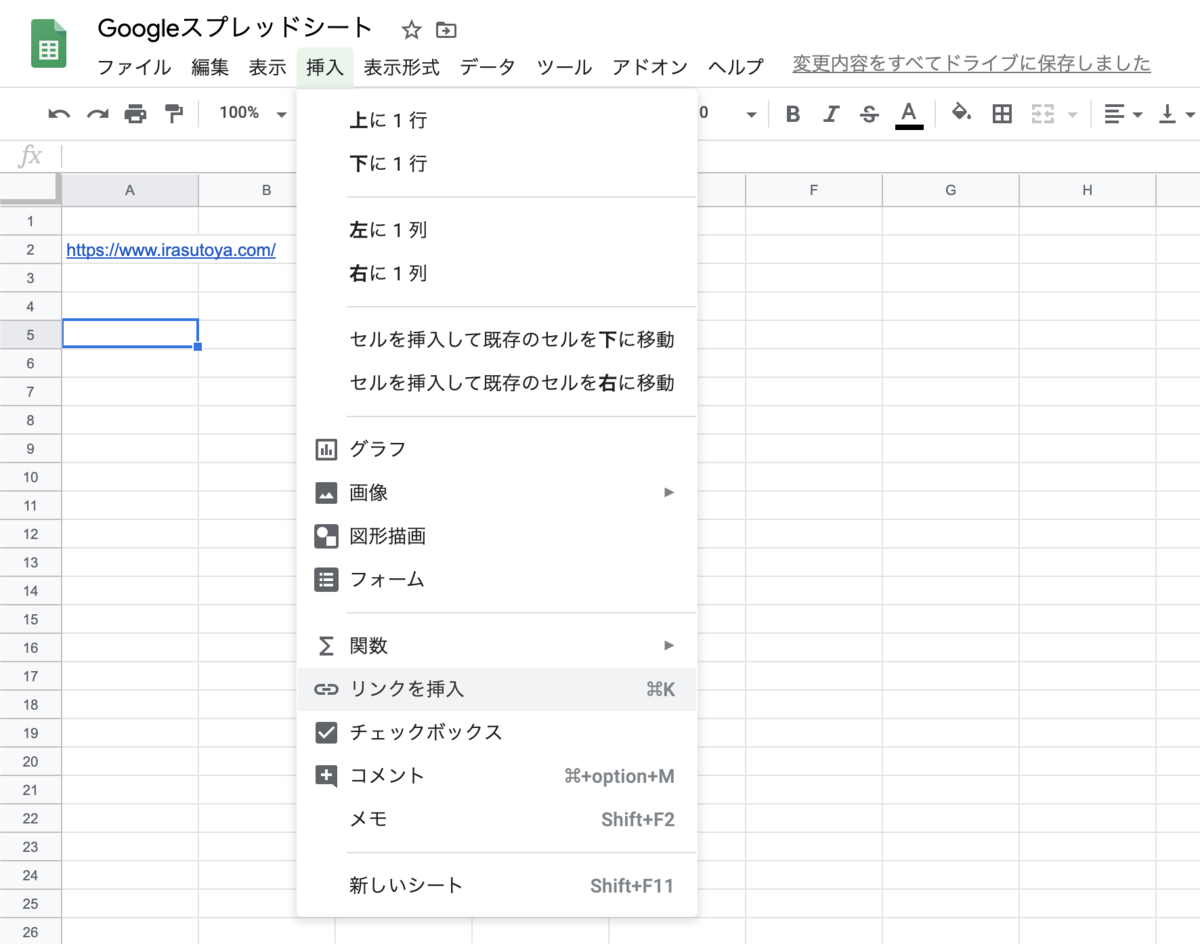The height and width of the screenshot is (944, 1200).
Task: Toggle bold formatting
Action: tap(793, 114)
